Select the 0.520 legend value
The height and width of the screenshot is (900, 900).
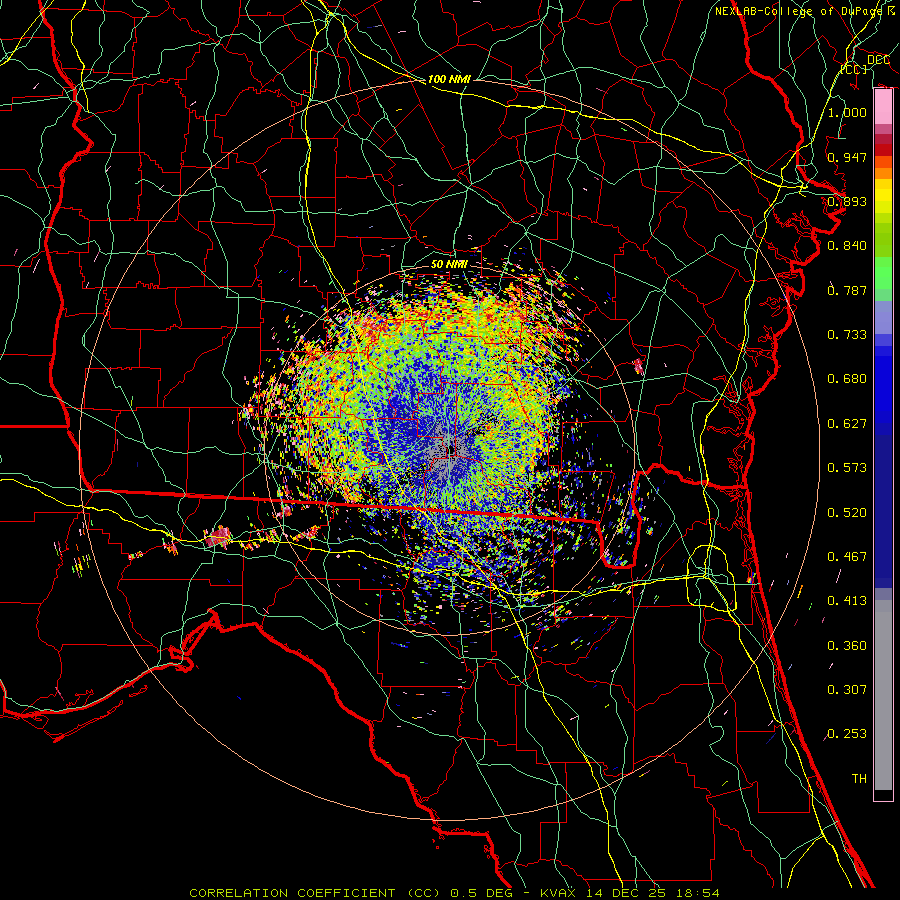(847, 513)
